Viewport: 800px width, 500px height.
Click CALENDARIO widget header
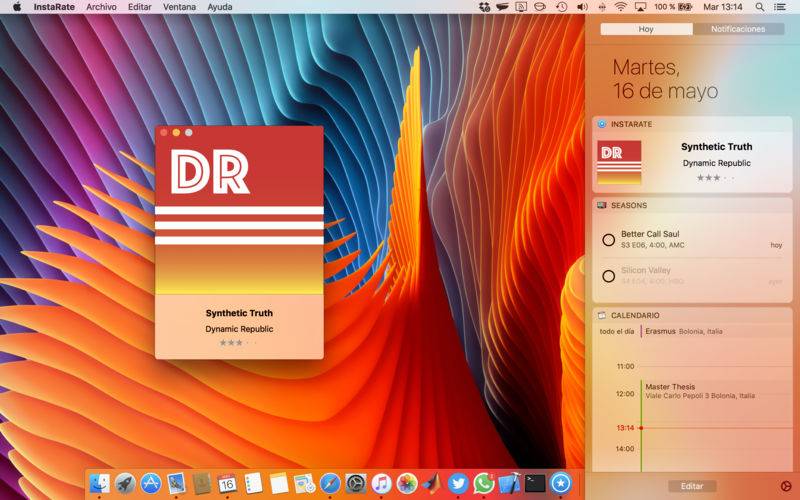tap(692, 315)
